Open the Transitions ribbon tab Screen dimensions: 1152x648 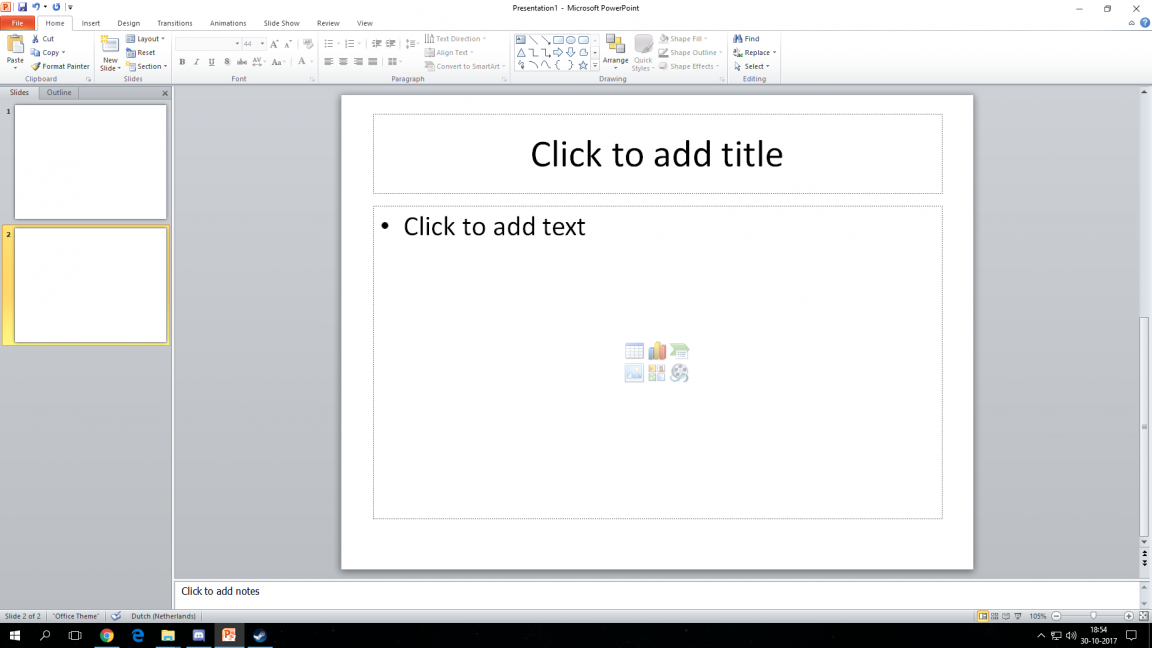pyautogui.click(x=174, y=23)
